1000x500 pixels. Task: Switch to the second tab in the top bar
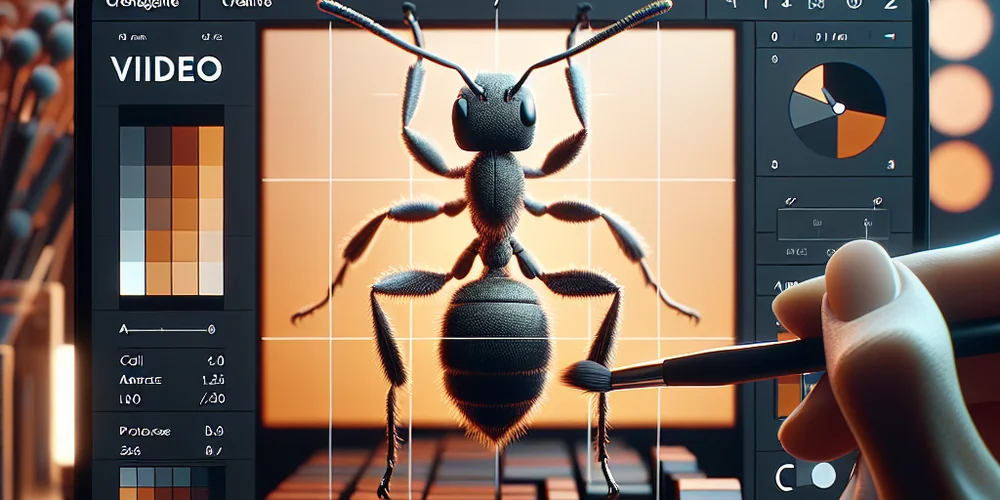(x=247, y=4)
